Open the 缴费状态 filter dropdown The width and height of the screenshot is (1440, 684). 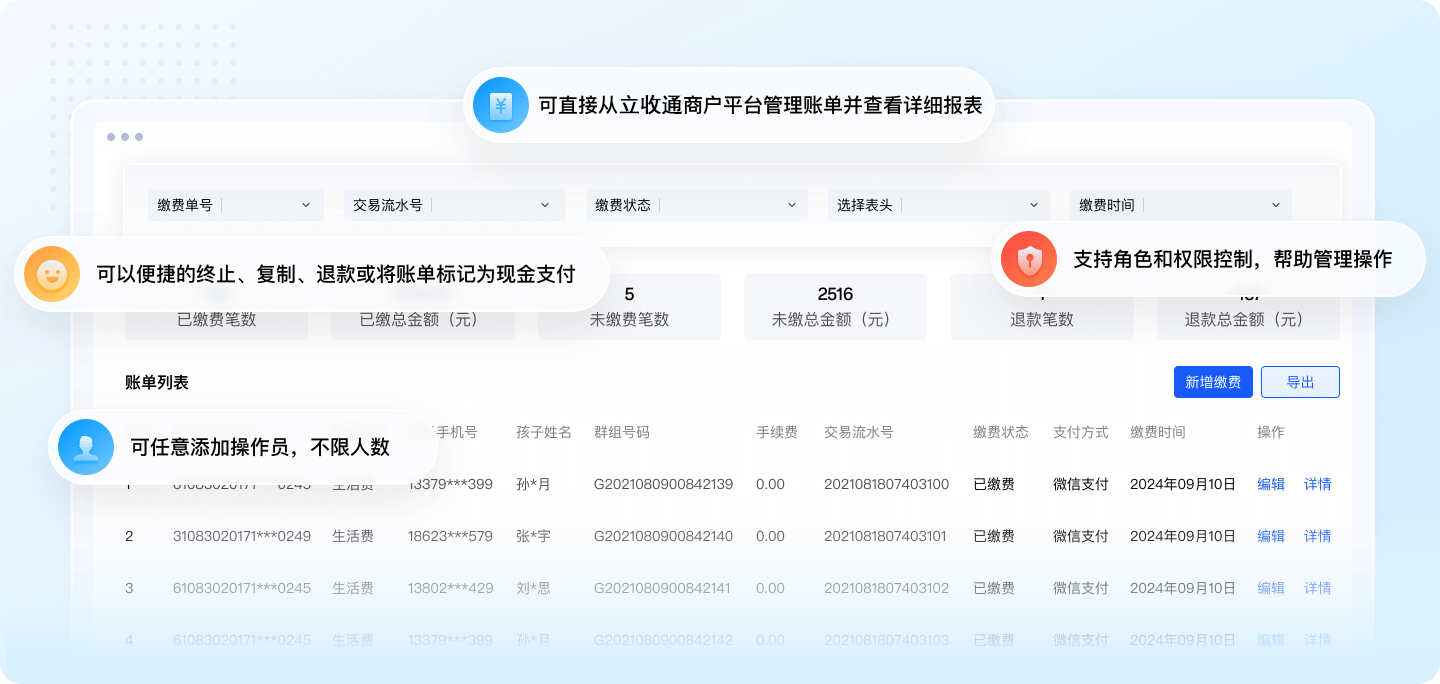tap(696, 205)
